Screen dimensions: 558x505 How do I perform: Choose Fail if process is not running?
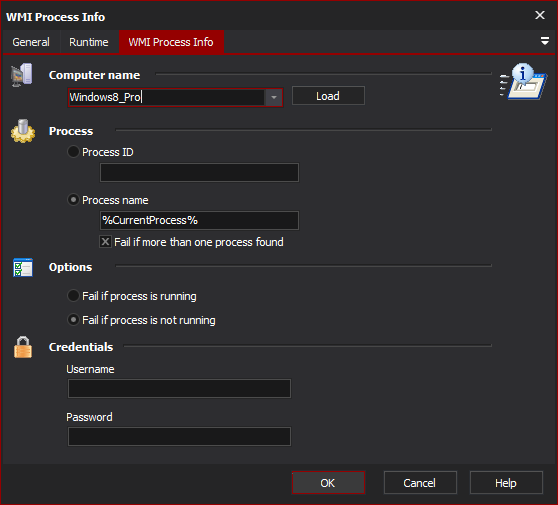pos(73,320)
